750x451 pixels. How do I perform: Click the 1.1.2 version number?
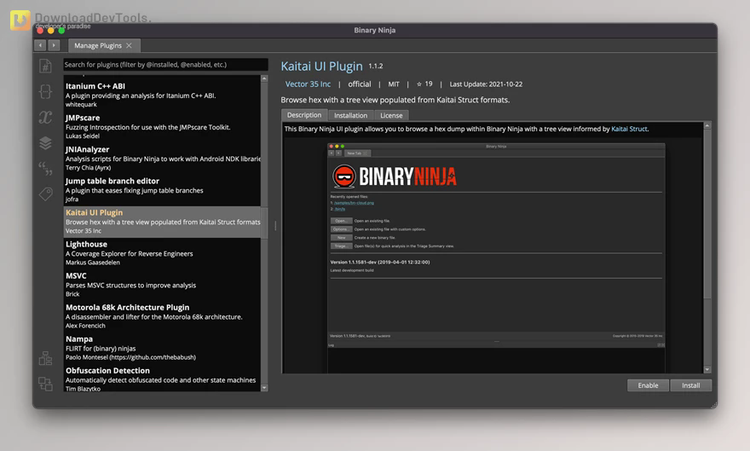(x=375, y=66)
